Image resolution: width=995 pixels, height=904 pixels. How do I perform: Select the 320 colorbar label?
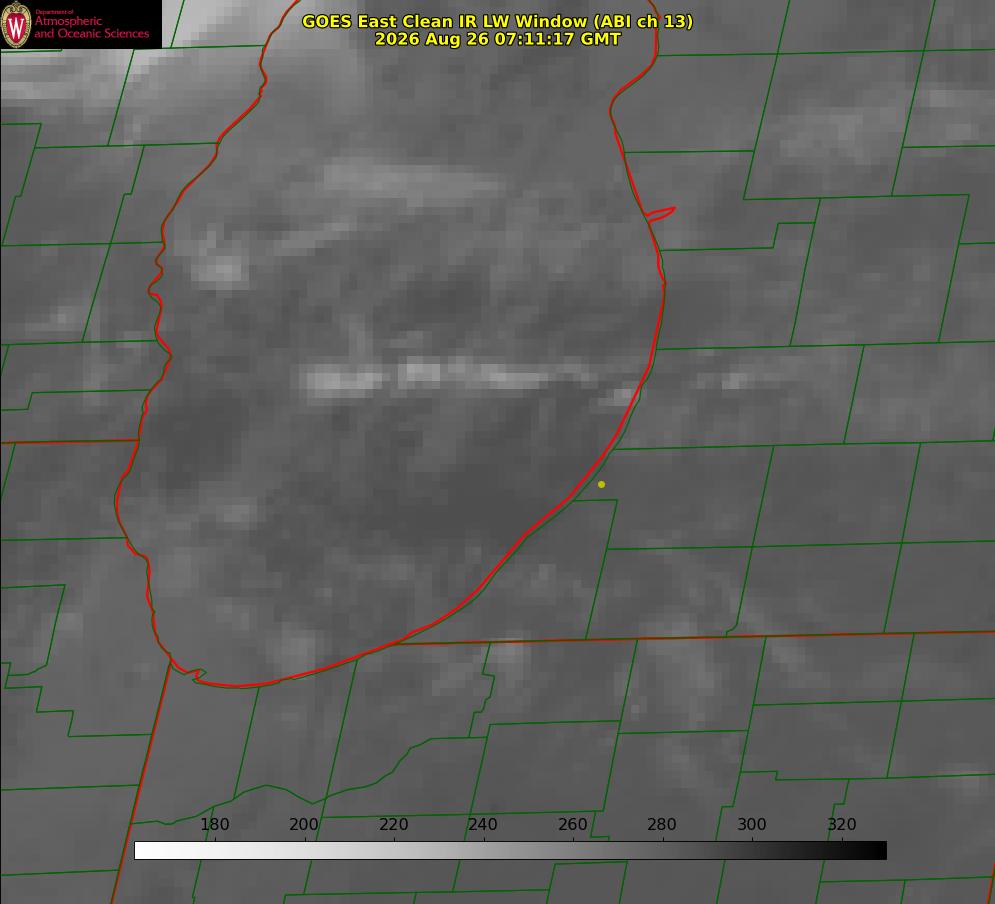pos(842,824)
